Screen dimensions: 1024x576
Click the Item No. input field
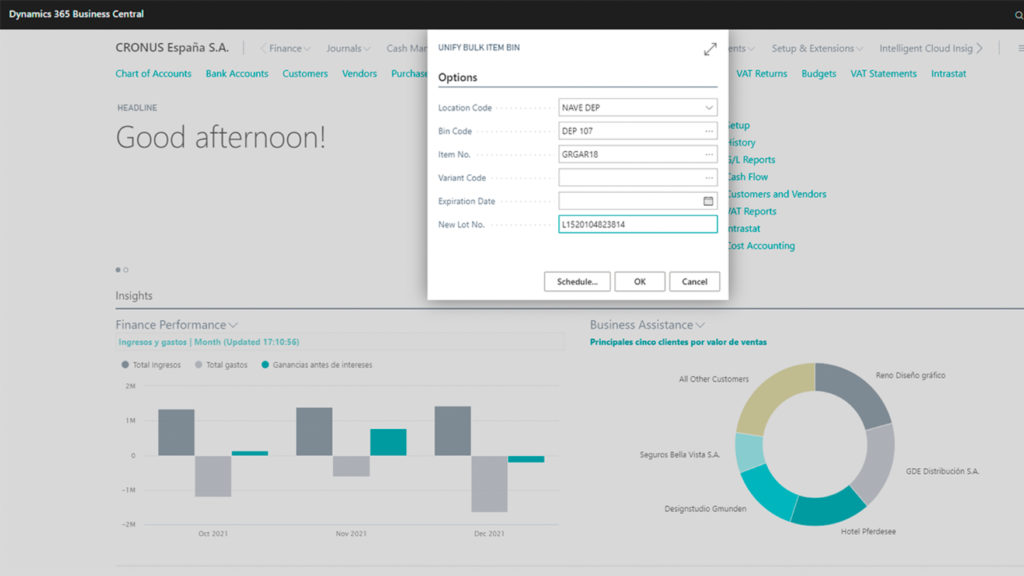point(637,155)
